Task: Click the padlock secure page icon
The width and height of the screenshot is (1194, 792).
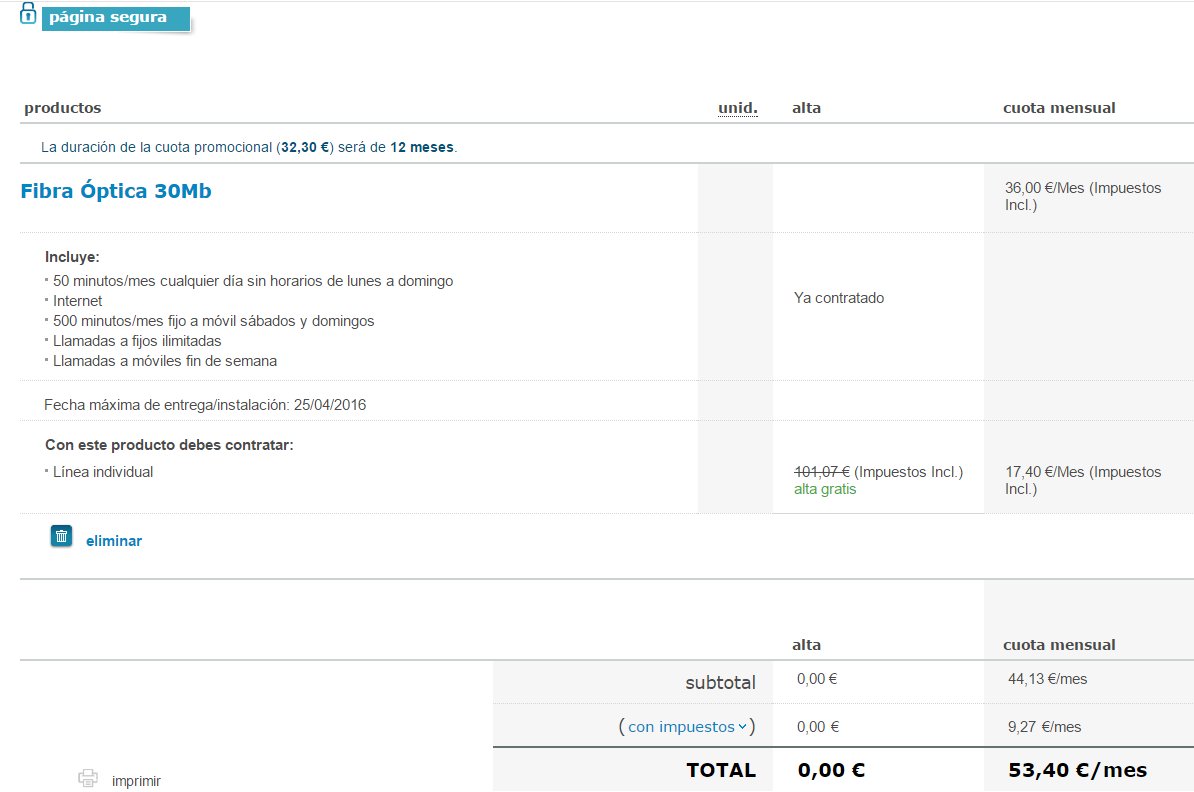Action: pyautogui.click(x=28, y=13)
